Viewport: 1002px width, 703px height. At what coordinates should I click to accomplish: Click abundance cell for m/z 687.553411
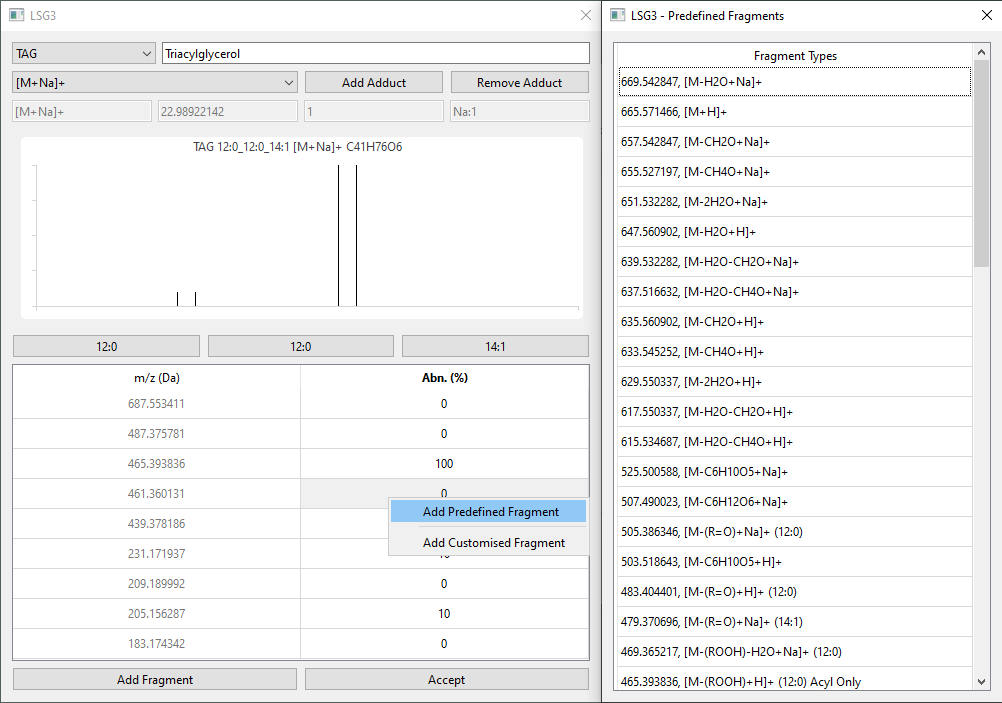pyautogui.click(x=445, y=404)
